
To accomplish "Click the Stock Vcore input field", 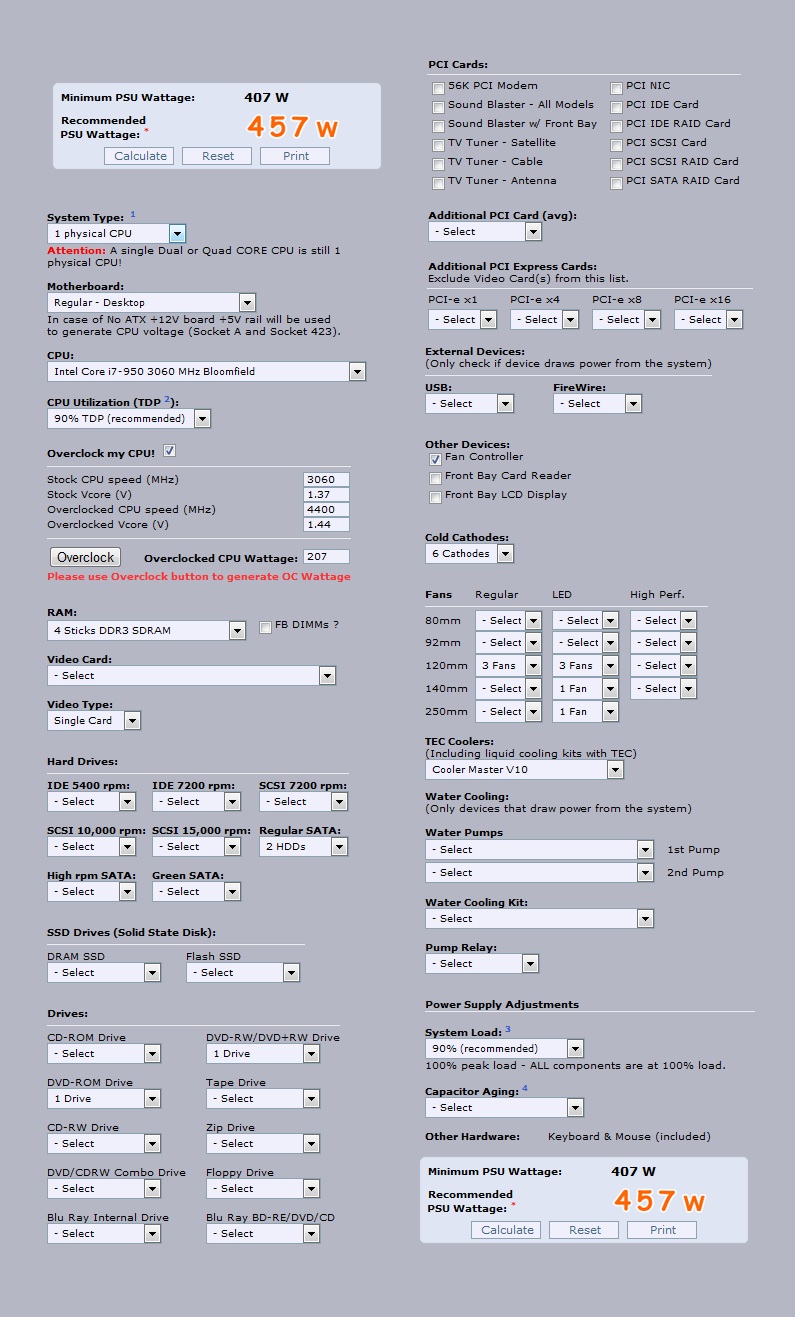I will 326,495.
